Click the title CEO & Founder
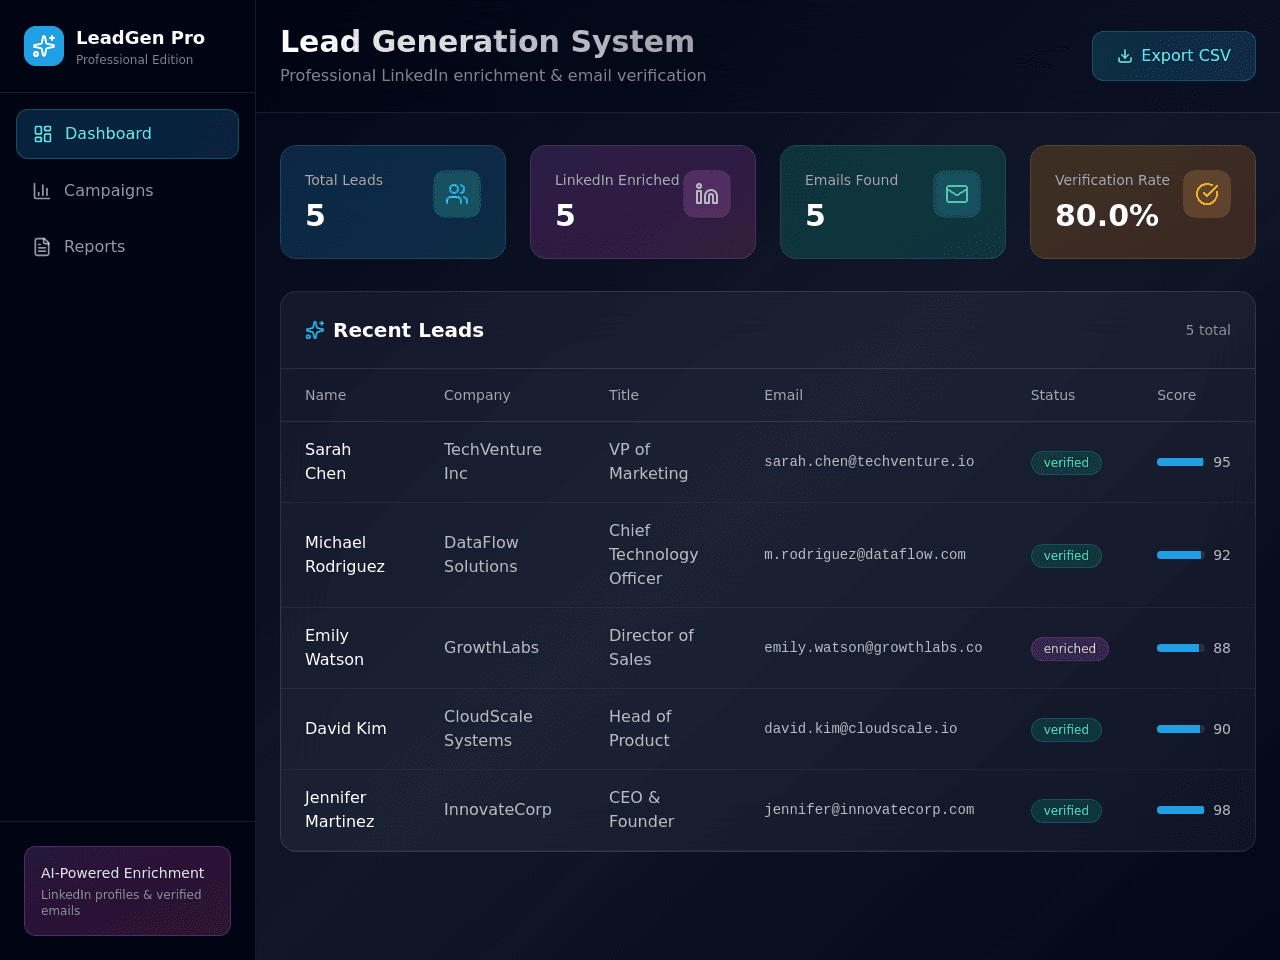Viewport: 1280px width, 960px height. point(641,810)
